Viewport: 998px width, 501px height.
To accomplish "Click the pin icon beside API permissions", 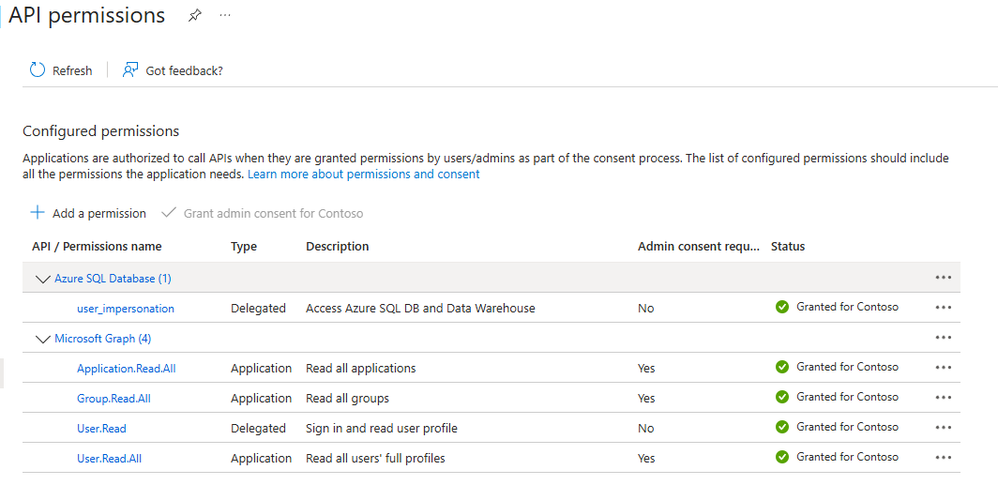I will coord(194,17).
